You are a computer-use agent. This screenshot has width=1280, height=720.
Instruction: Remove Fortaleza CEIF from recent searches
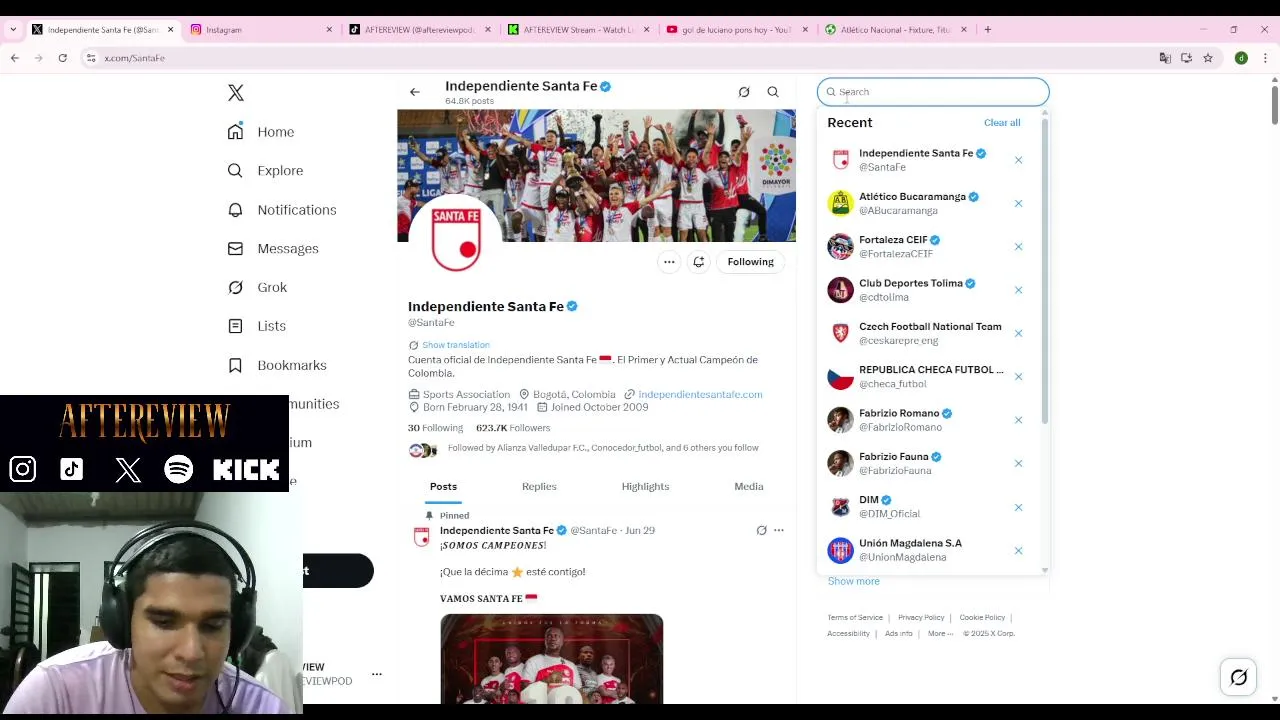(1018, 247)
